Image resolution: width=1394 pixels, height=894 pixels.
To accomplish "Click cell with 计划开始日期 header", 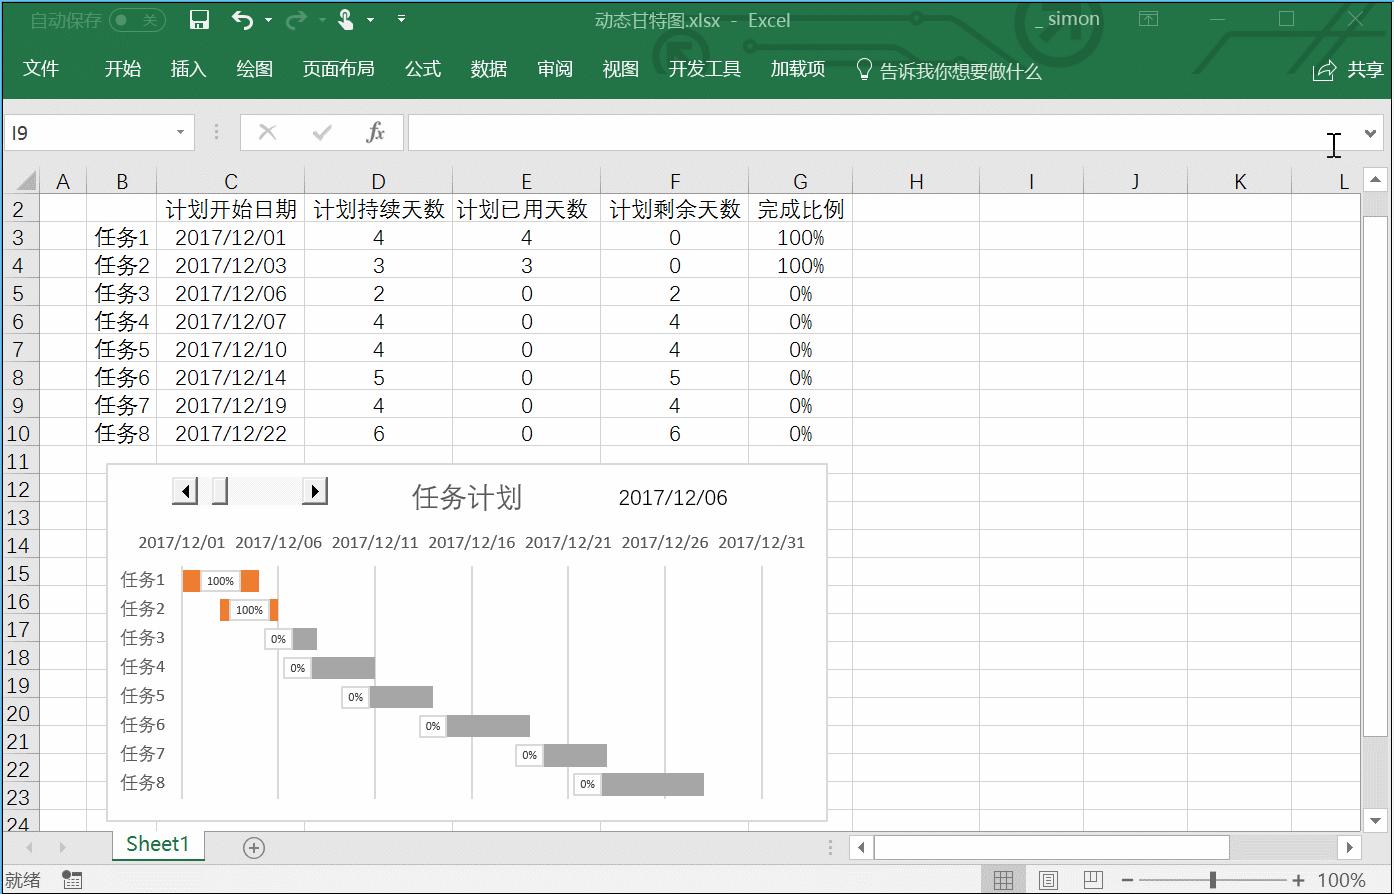I will (230, 209).
